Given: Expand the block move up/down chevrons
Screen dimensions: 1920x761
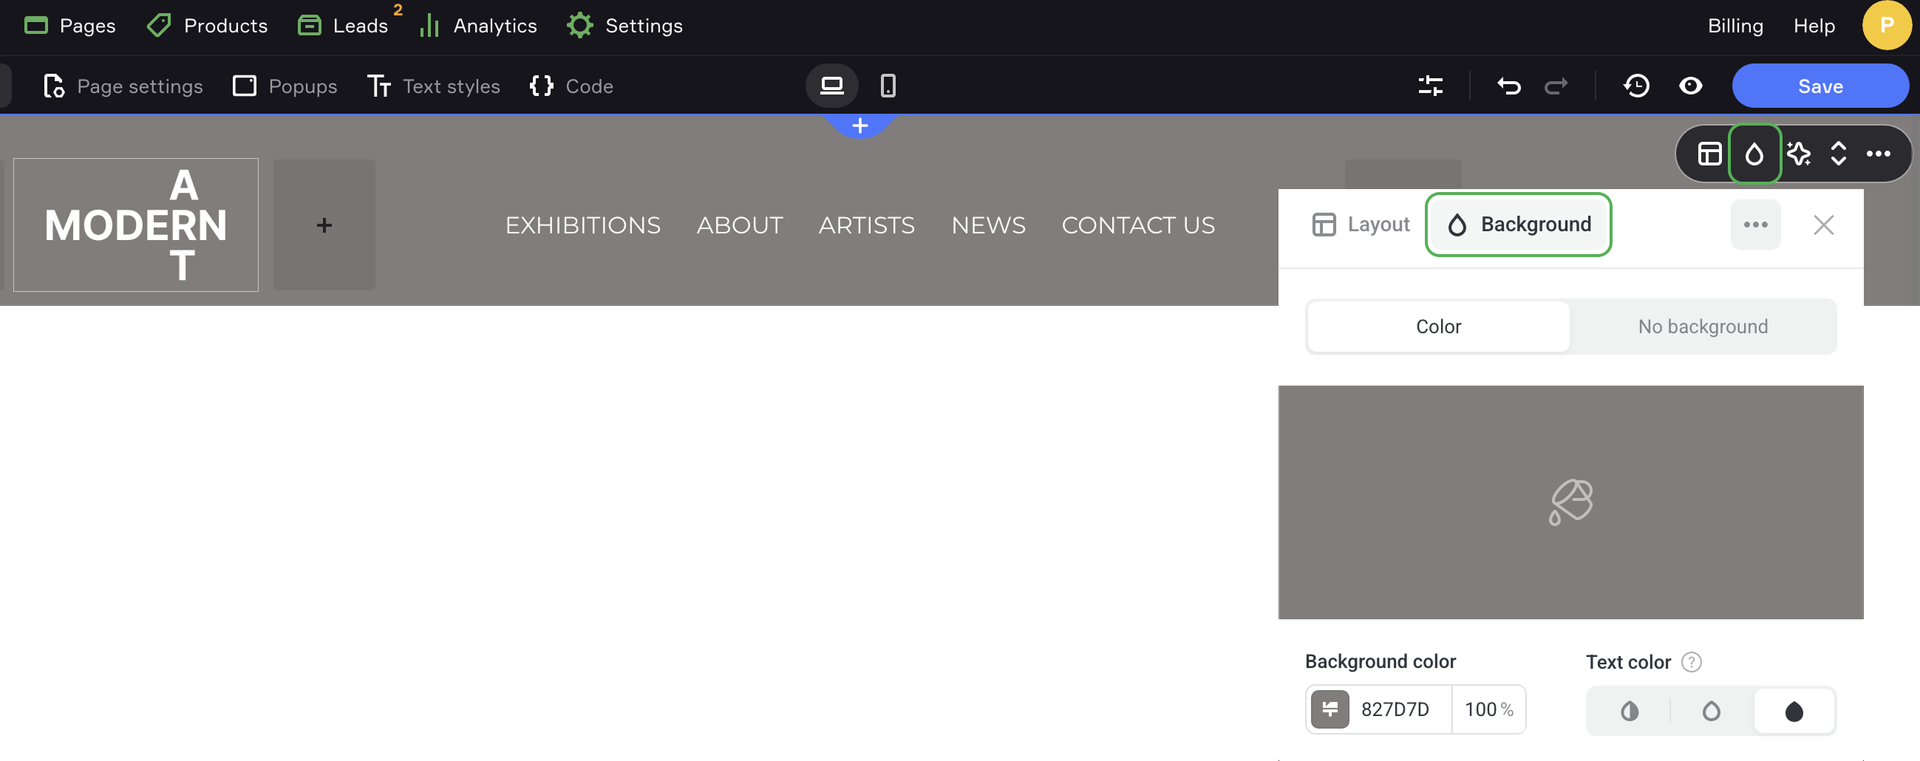Looking at the screenshot, I should 1838,154.
